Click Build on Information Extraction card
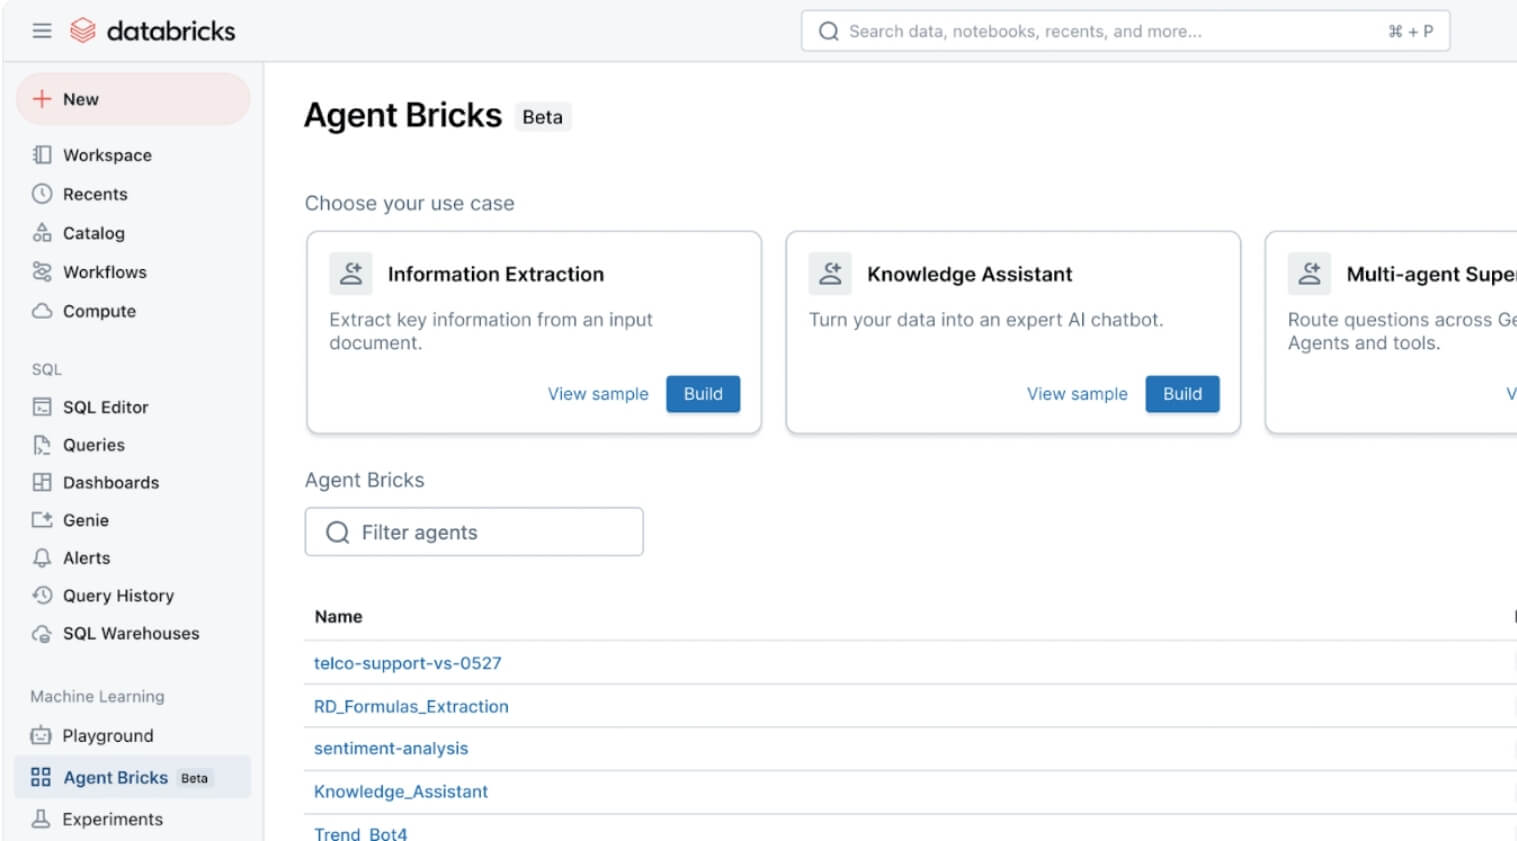The height and width of the screenshot is (841, 1517). coord(703,394)
